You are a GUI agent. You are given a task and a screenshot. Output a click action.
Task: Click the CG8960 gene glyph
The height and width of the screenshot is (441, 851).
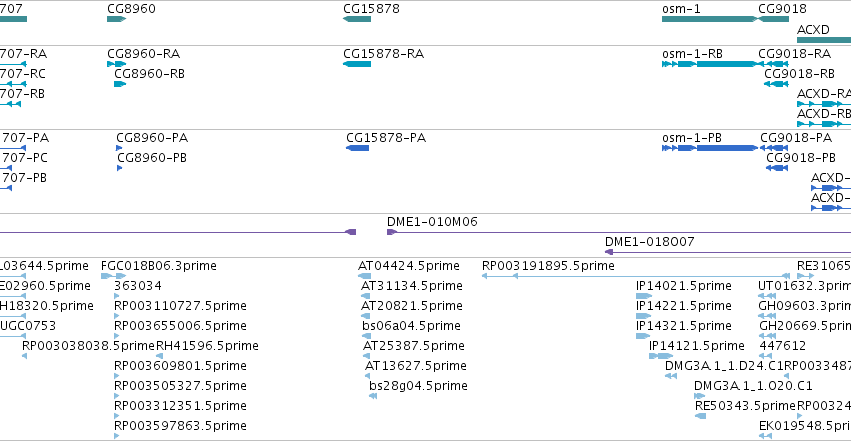point(117,19)
